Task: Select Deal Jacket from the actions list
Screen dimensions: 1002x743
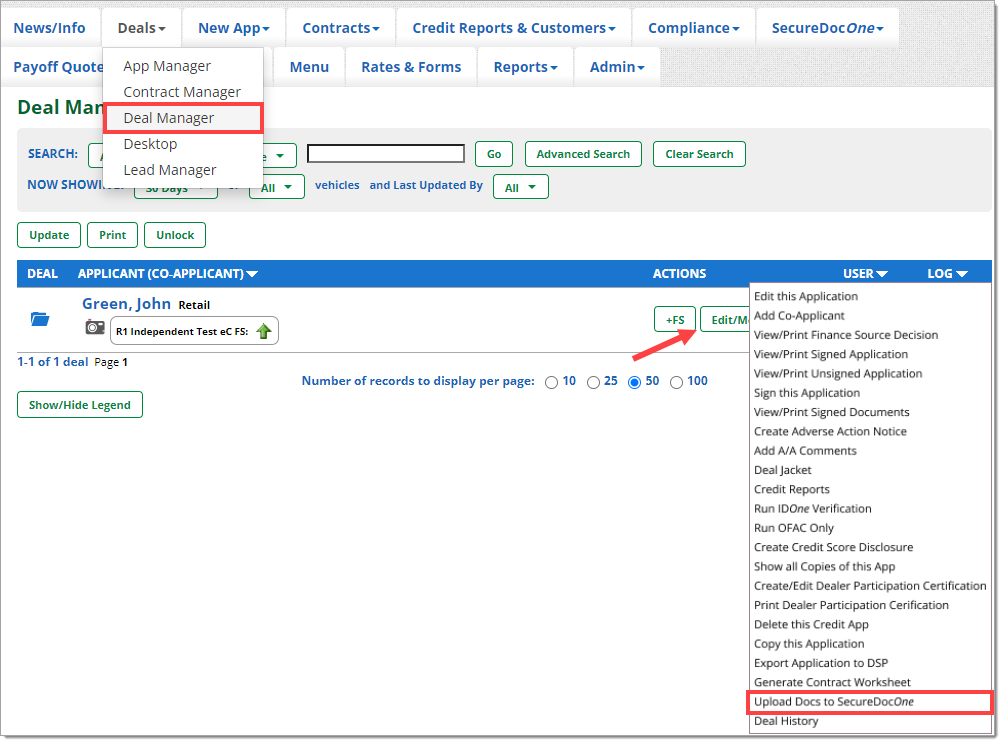Action: click(x=782, y=470)
